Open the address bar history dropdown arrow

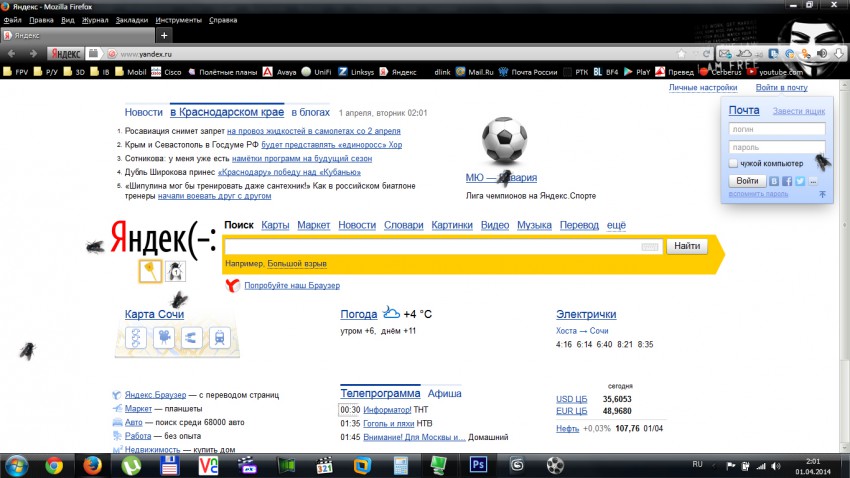[695, 53]
